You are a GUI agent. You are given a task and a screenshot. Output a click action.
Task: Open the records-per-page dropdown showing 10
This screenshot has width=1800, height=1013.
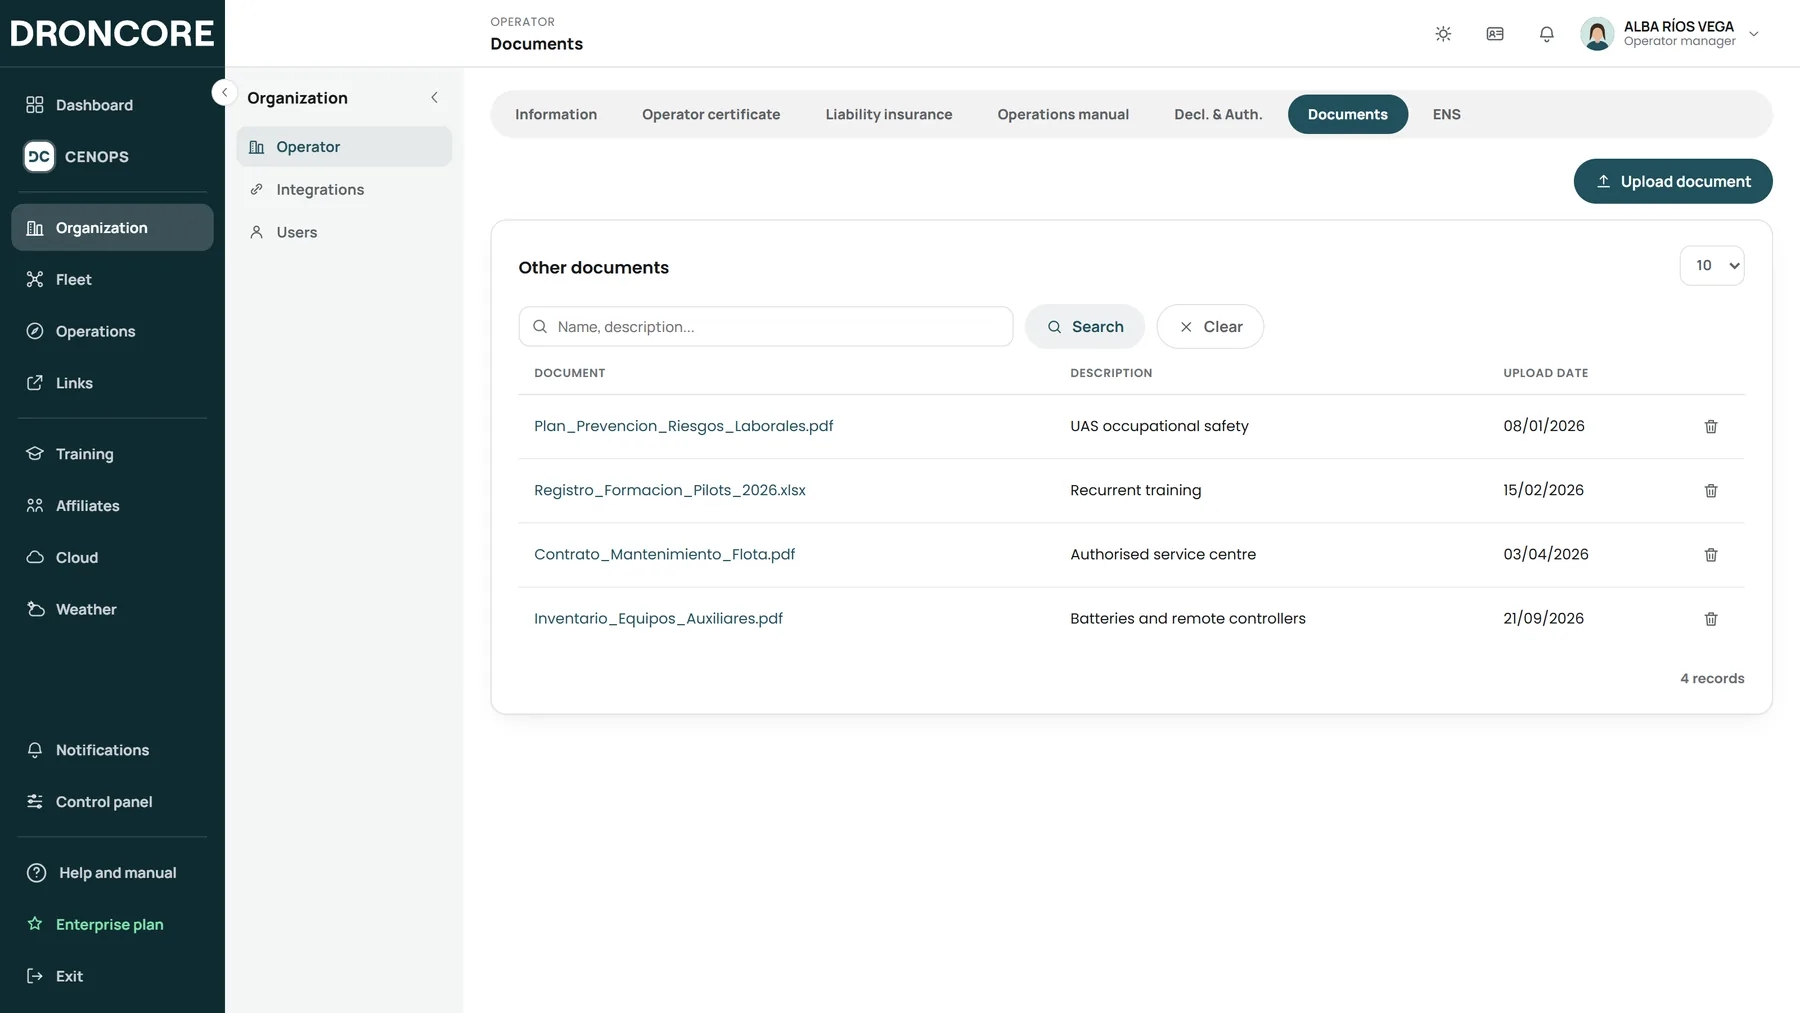pos(1712,266)
